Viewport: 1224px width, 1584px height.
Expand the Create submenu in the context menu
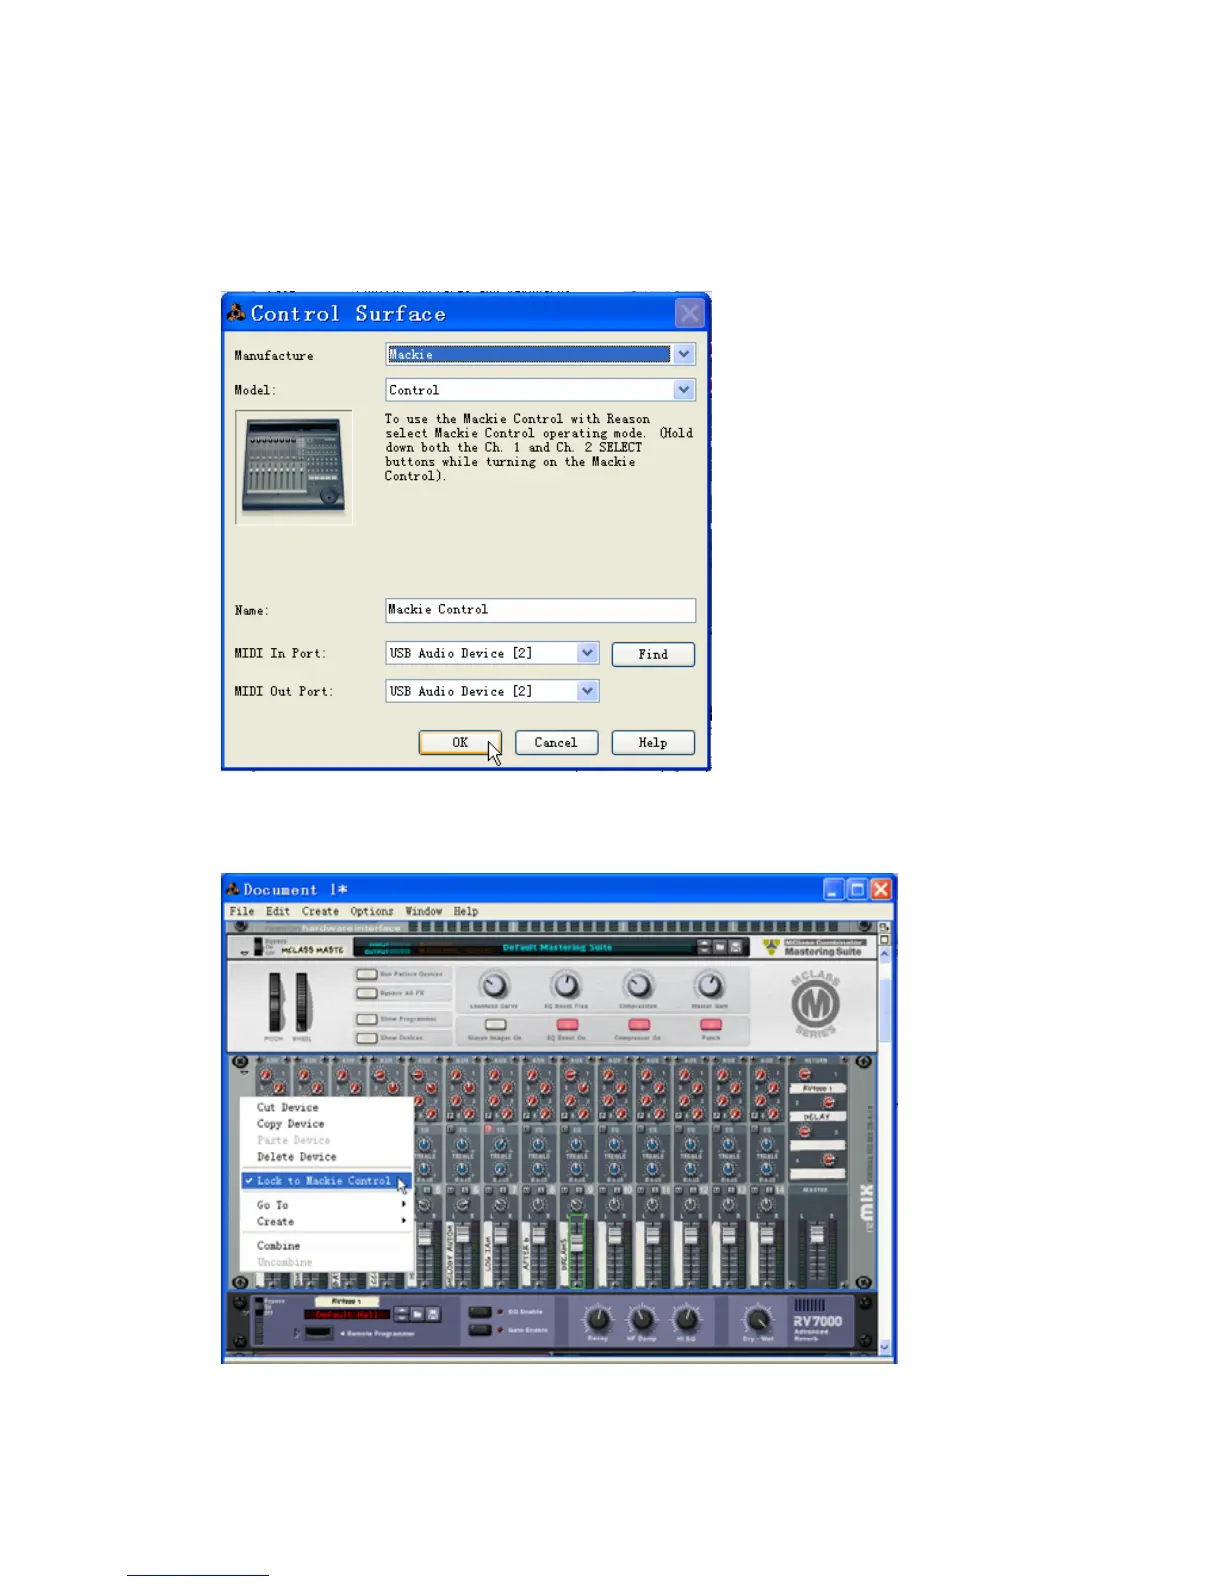[x=327, y=1222]
